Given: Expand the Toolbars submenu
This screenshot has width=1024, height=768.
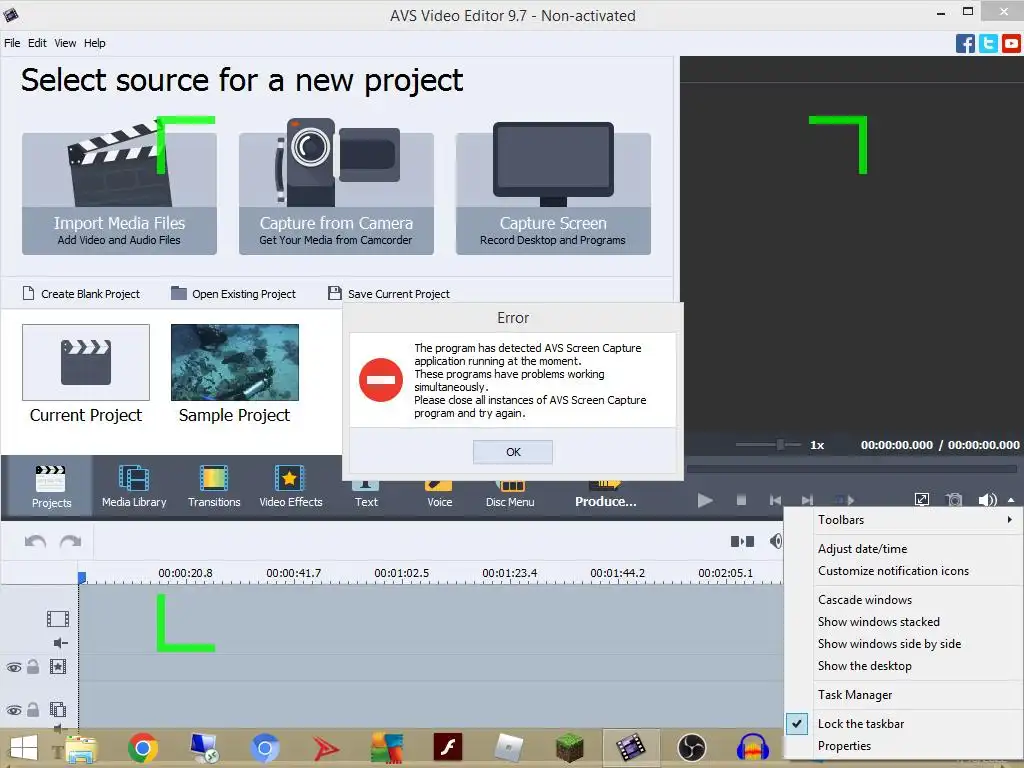Looking at the screenshot, I should (903, 520).
